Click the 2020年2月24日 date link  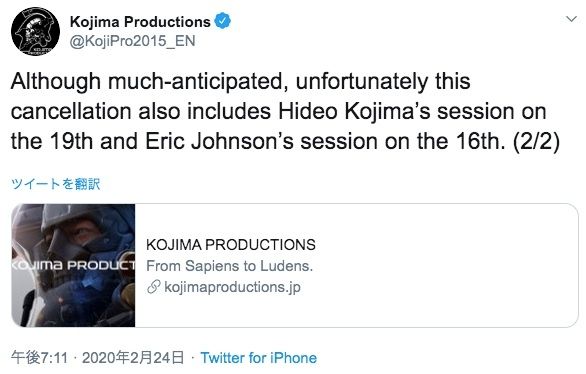click(133, 358)
